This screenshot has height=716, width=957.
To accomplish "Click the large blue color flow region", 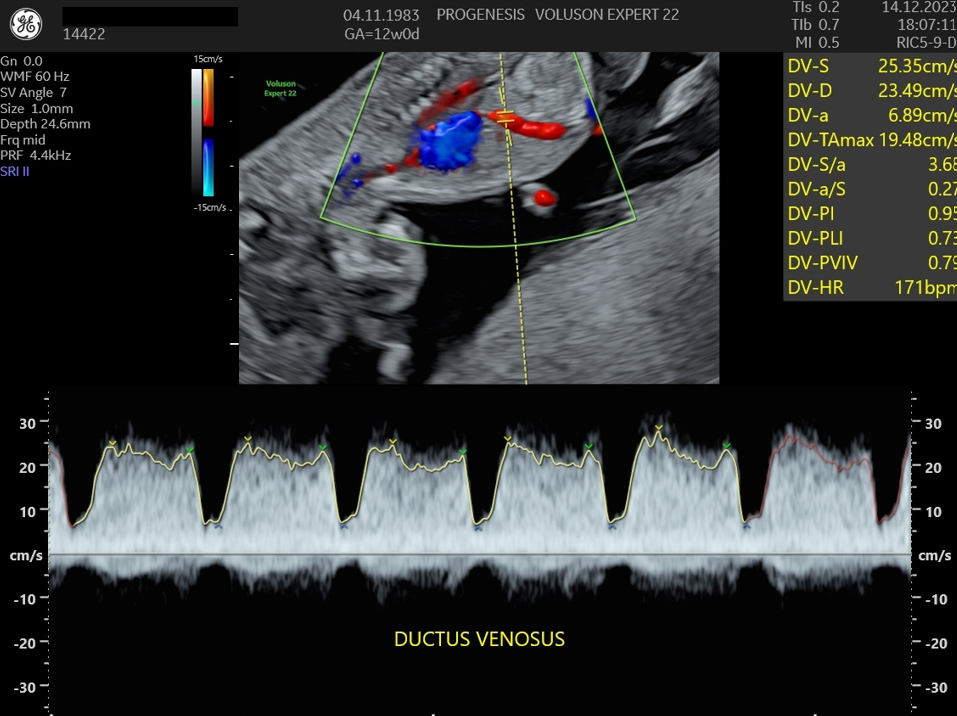I will (450, 139).
